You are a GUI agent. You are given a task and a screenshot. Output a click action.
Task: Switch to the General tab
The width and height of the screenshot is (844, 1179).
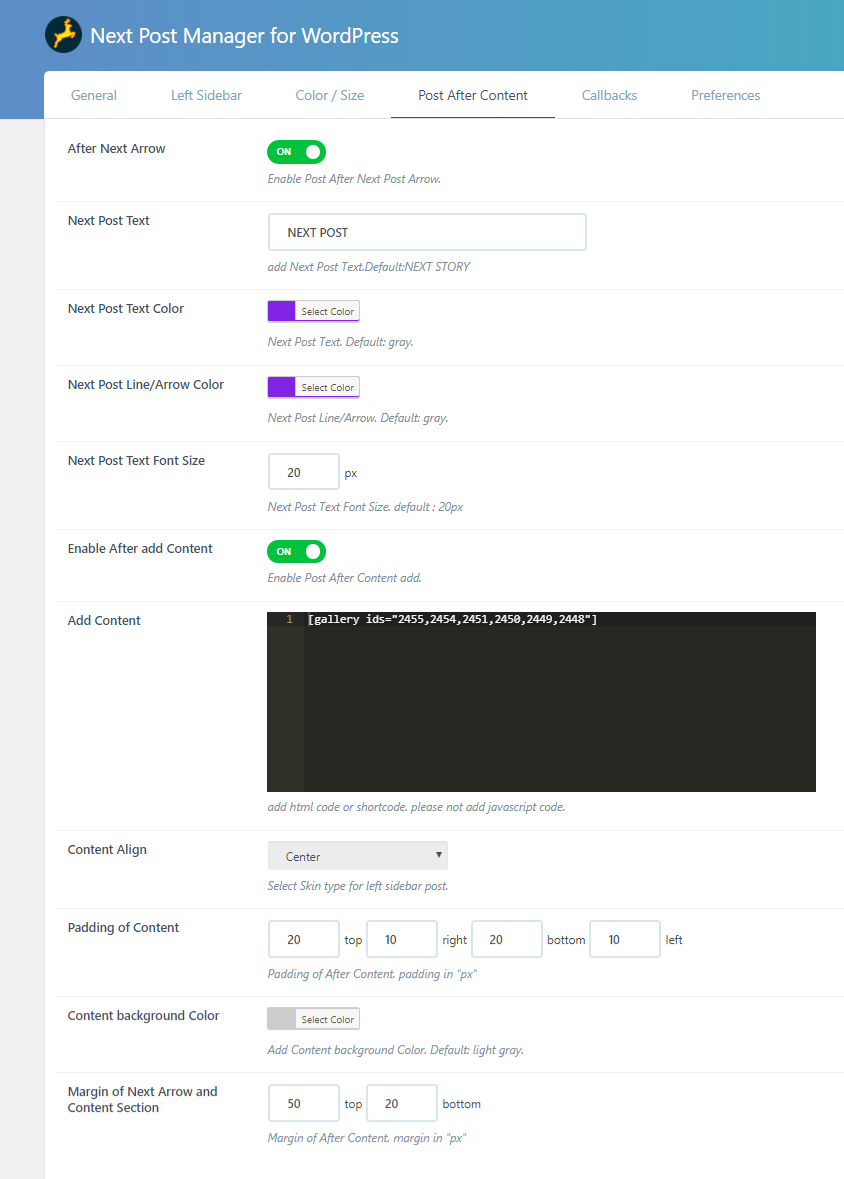[94, 96]
